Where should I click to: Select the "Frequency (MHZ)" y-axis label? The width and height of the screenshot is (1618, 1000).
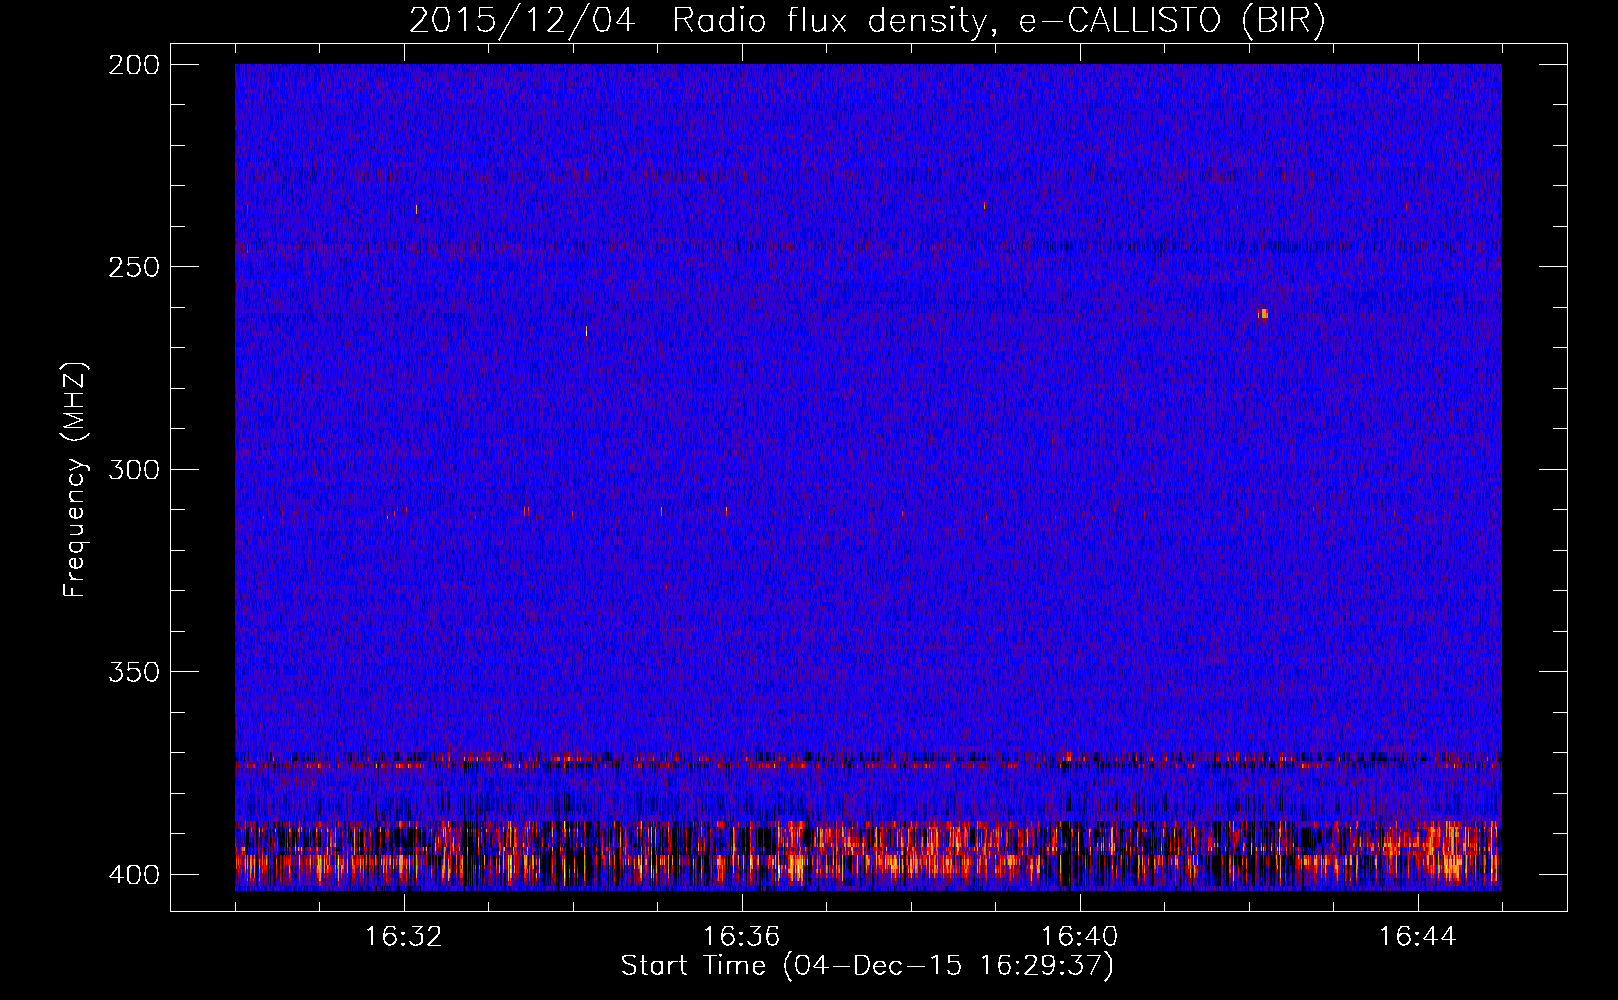pyautogui.click(x=76, y=480)
